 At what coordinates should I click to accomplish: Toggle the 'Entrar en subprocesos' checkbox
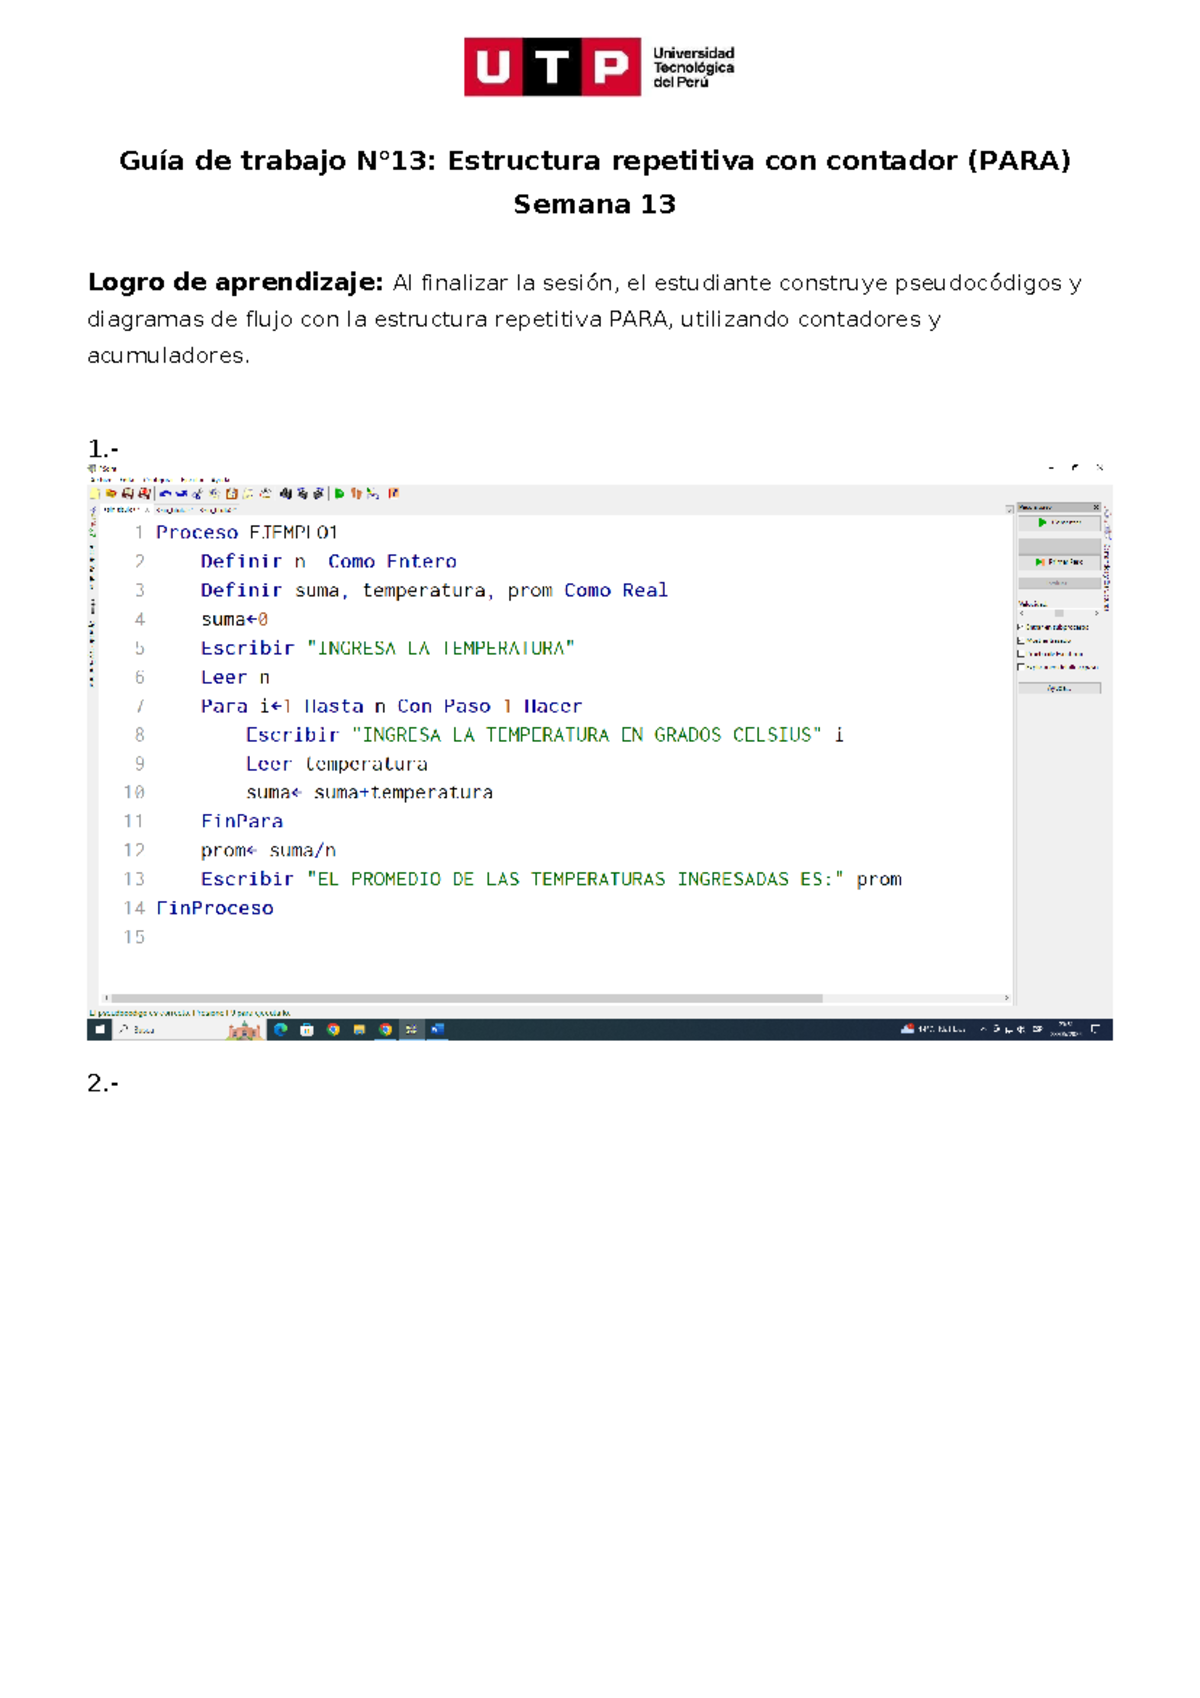1021,627
